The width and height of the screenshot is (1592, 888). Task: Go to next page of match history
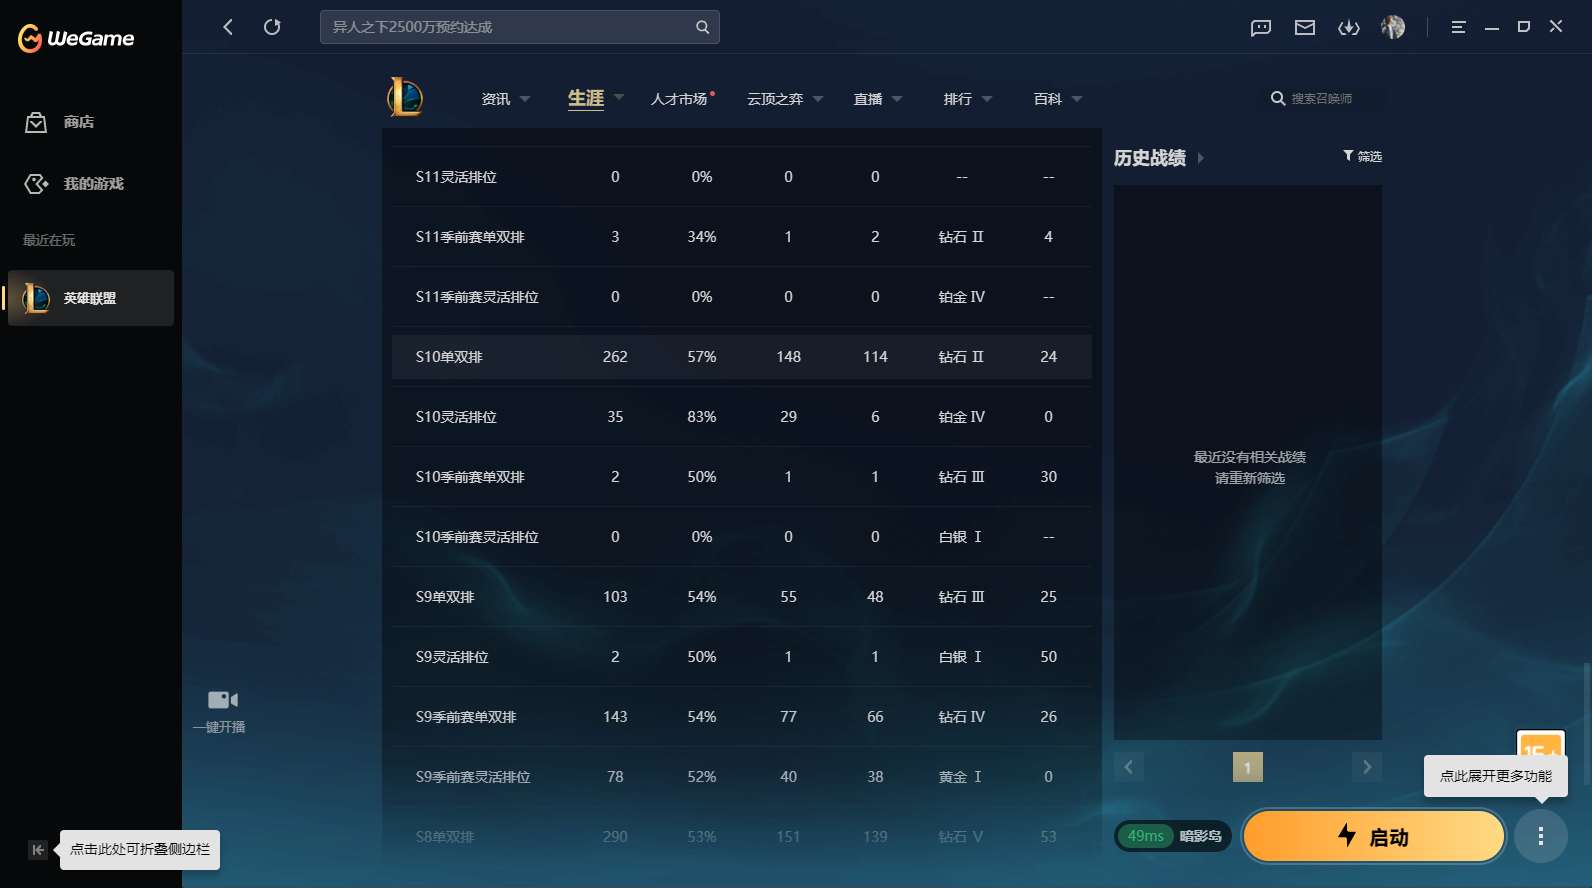pyautogui.click(x=1367, y=767)
